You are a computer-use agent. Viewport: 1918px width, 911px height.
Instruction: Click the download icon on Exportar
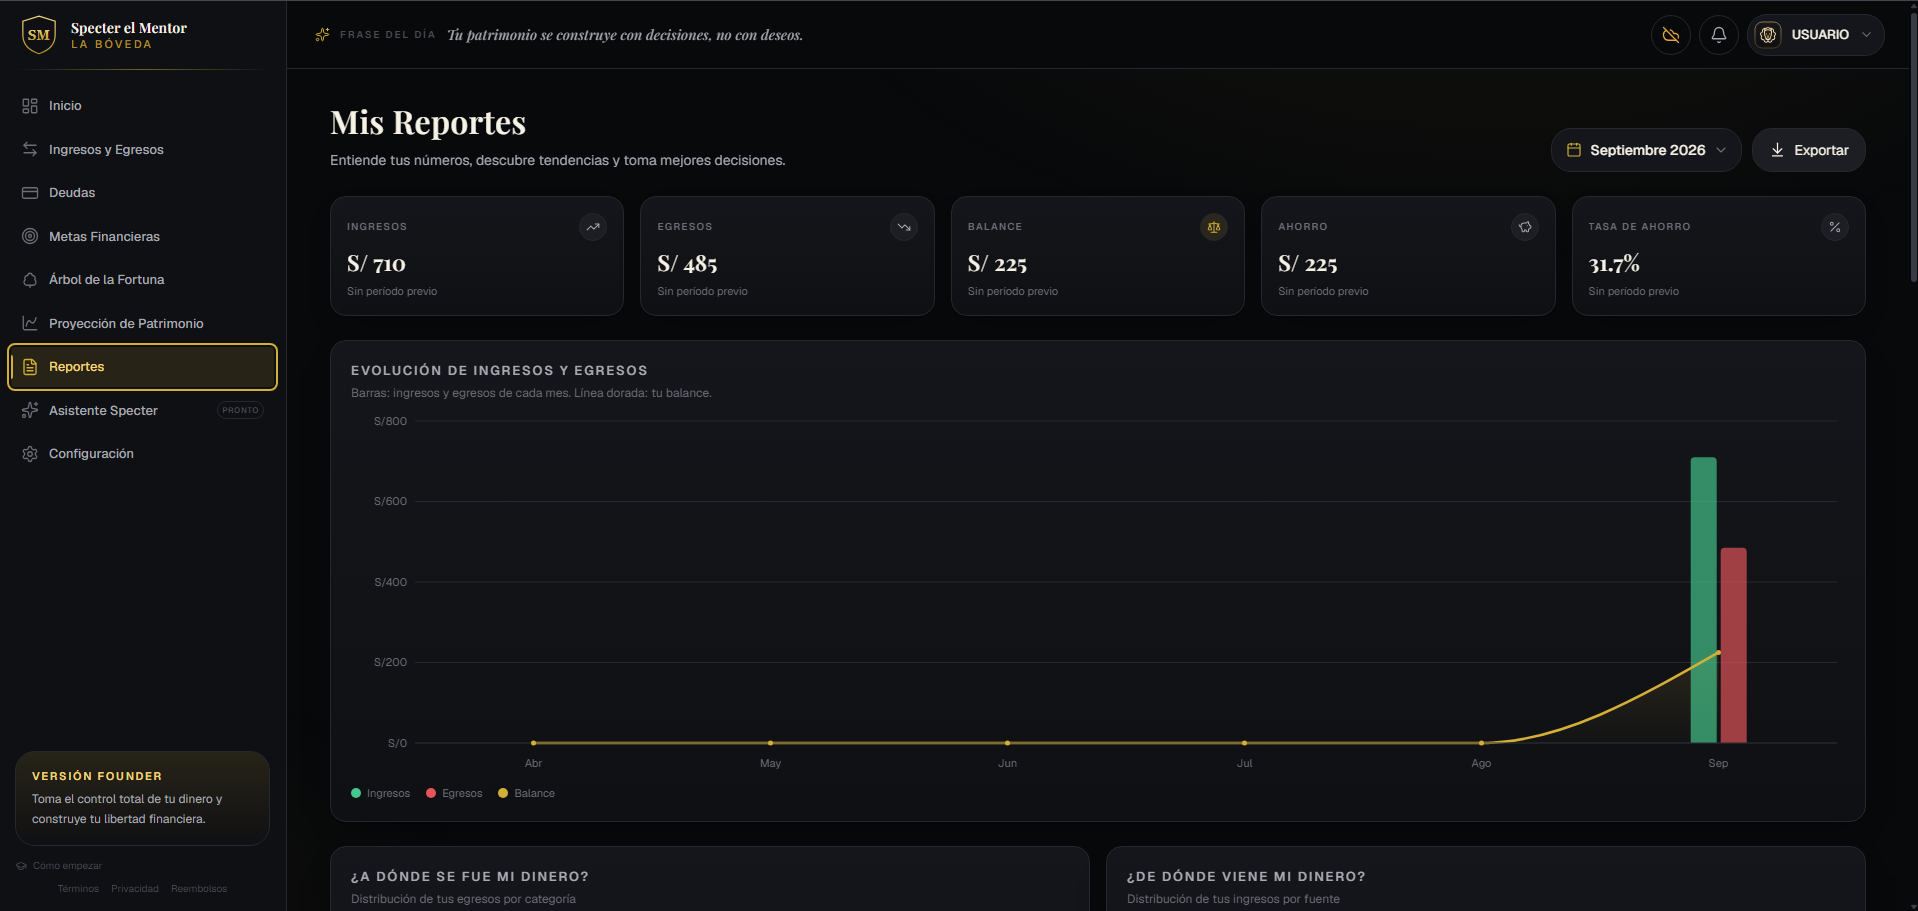click(x=1777, y=150)
